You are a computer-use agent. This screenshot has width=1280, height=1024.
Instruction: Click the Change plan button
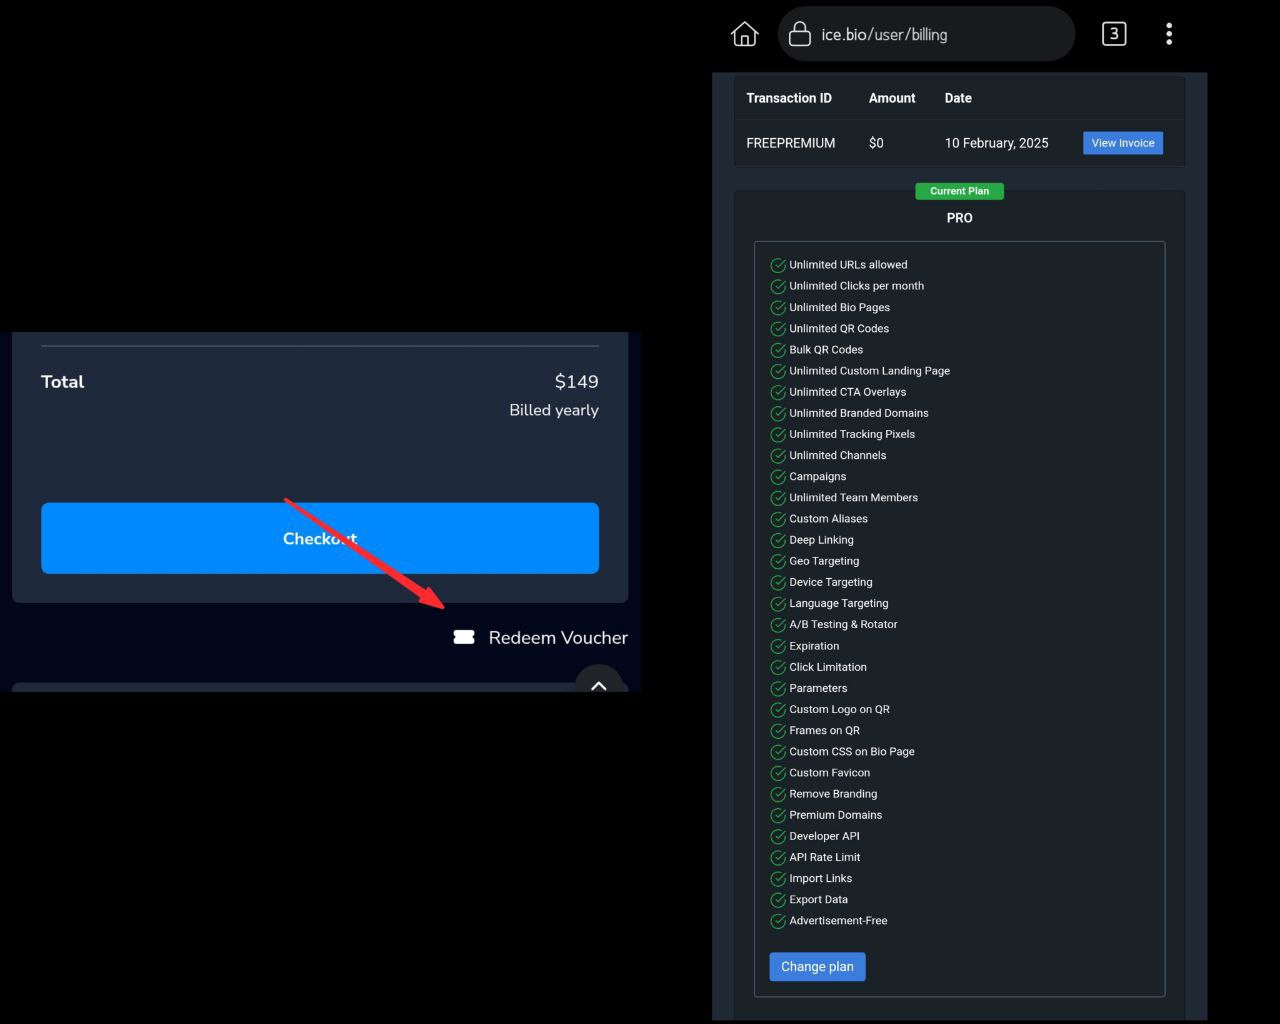point(817,967)
